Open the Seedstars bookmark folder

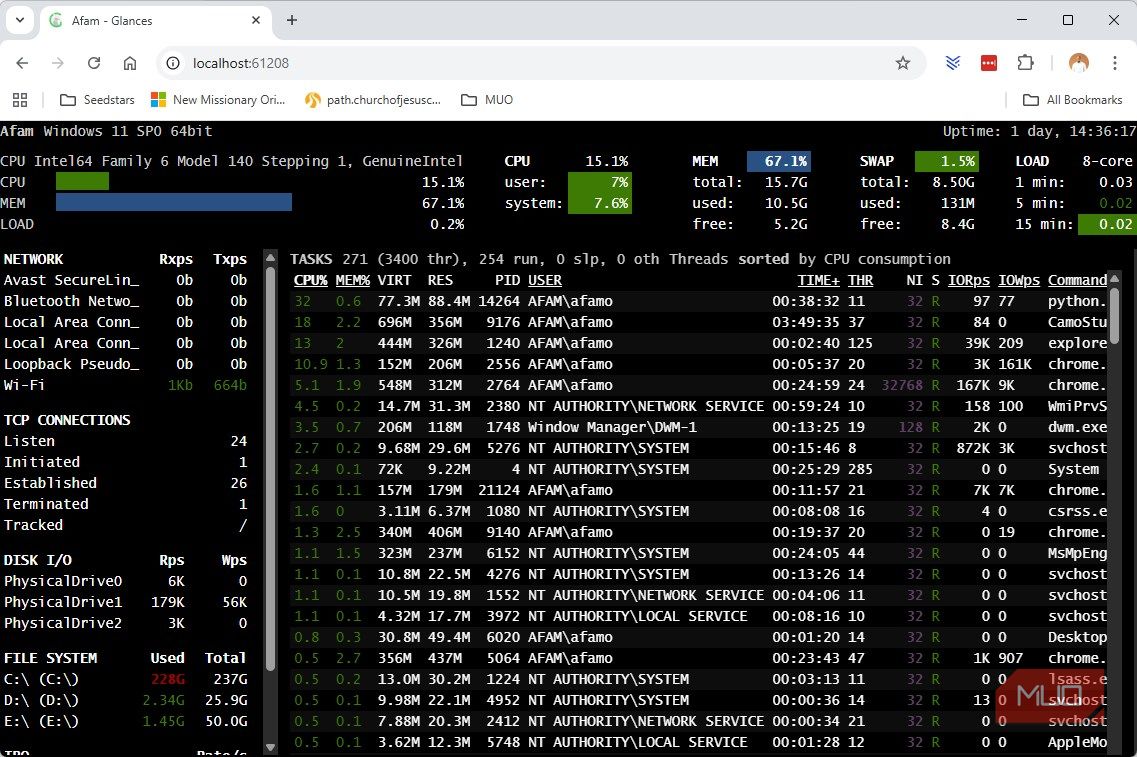(97, 100)
